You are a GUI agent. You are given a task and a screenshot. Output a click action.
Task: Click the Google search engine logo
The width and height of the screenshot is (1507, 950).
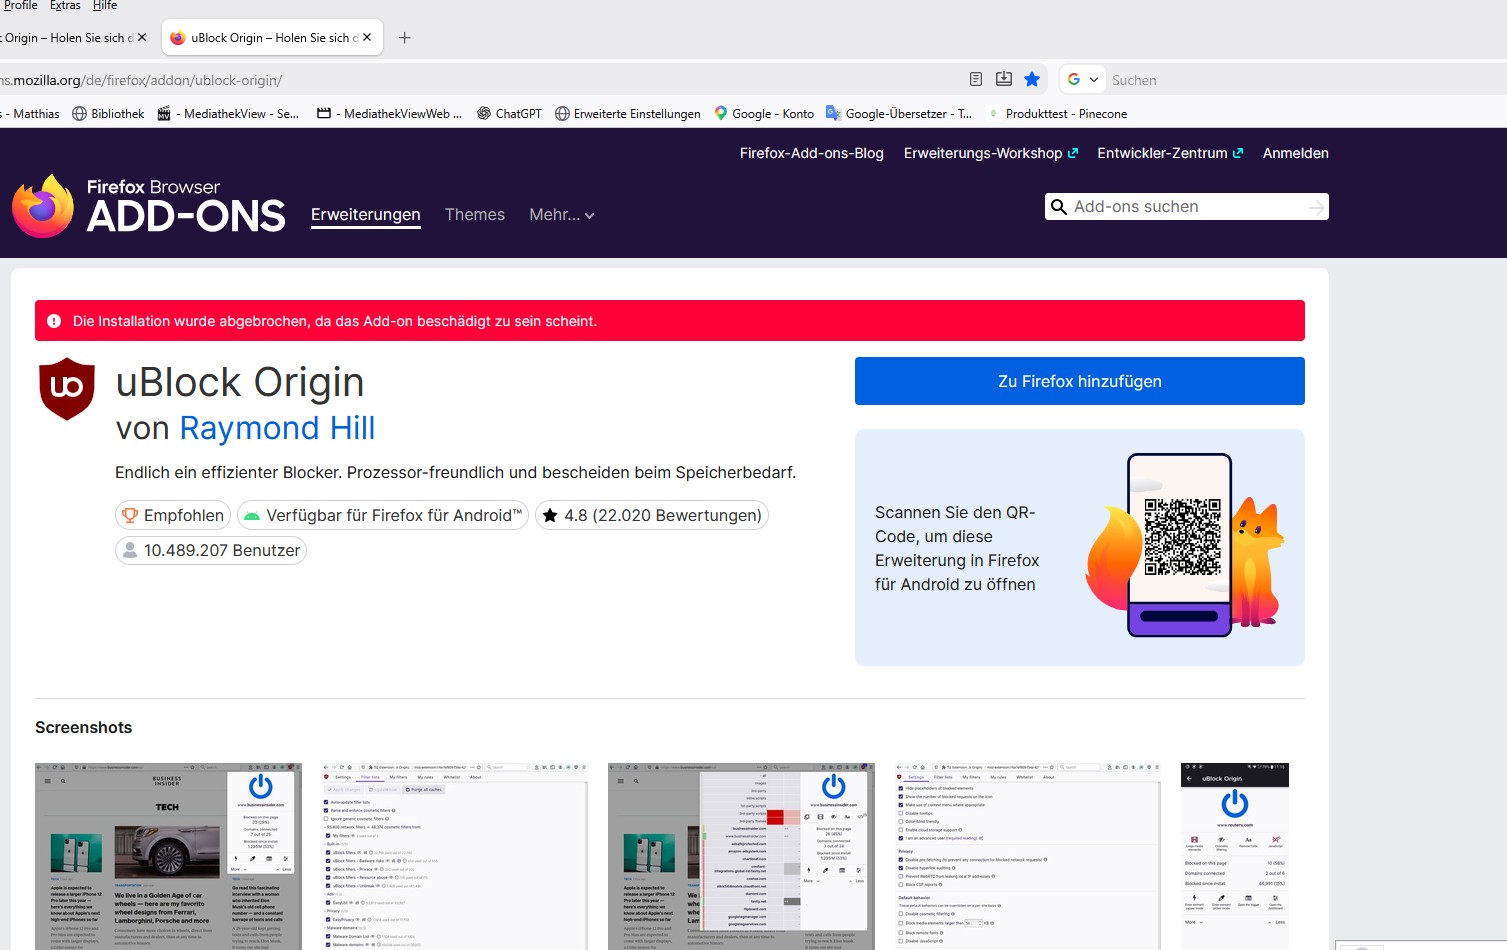1074,80
